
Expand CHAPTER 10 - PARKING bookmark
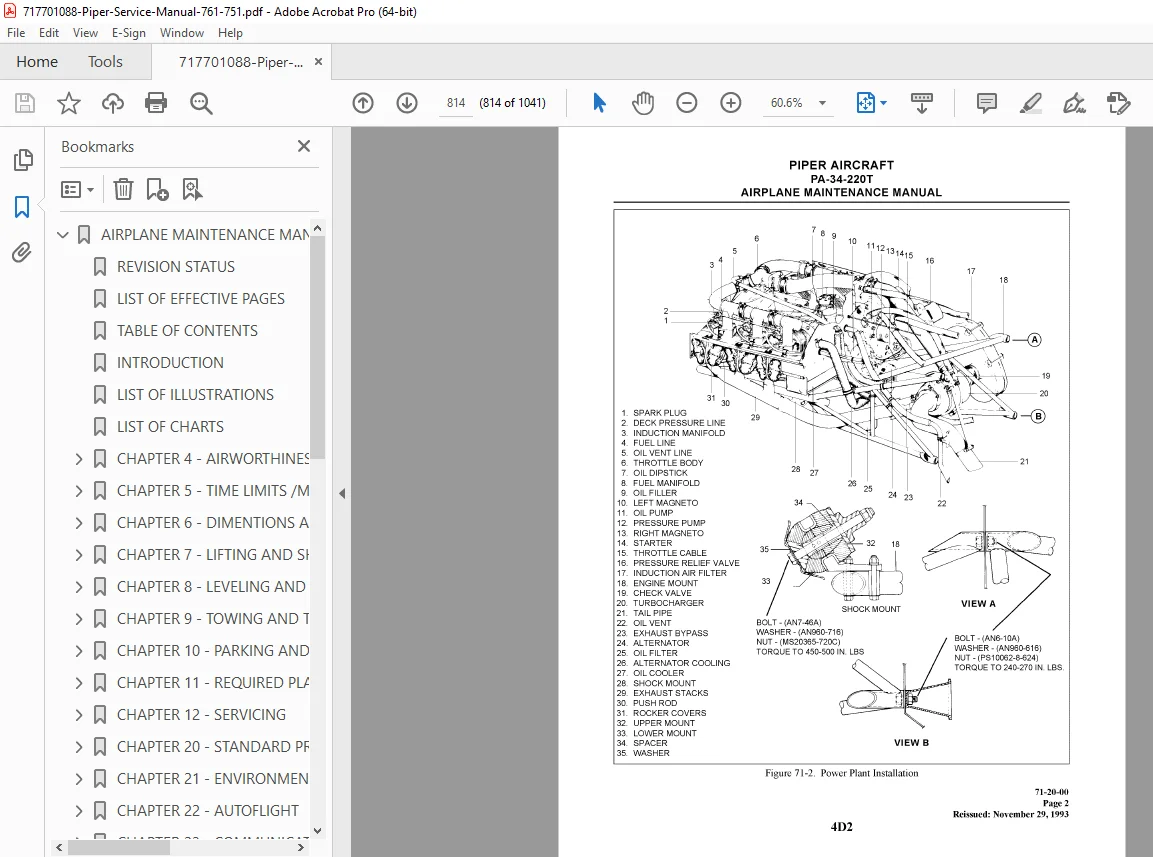pos(79,651)
